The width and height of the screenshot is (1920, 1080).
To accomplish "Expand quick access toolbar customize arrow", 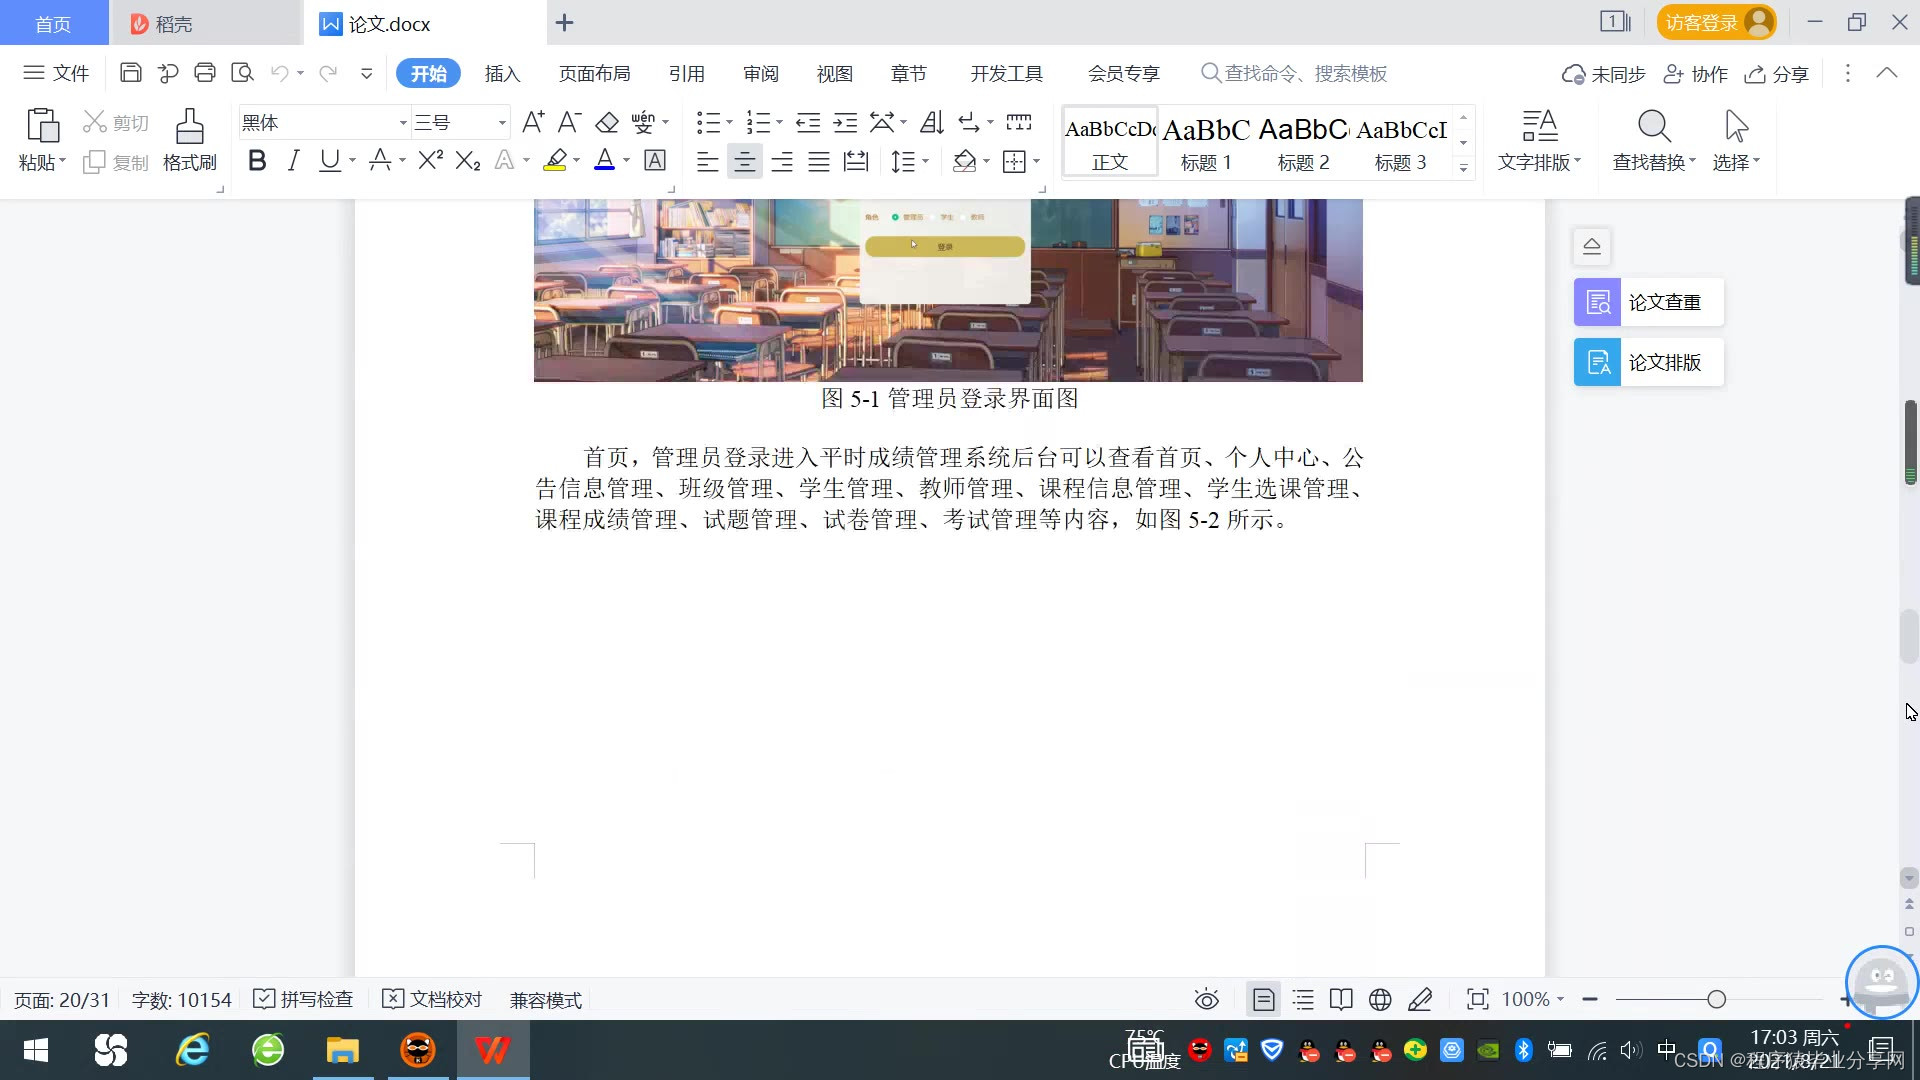I will pyautogui.click(x=367, y=73).
